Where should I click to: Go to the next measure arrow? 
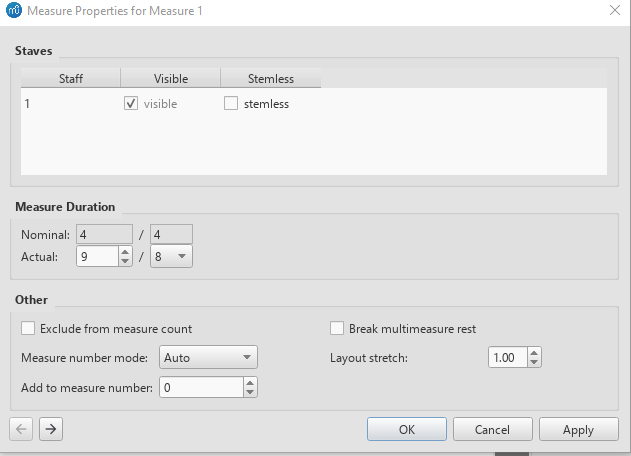pyautogui.click(x=51, y=429)
